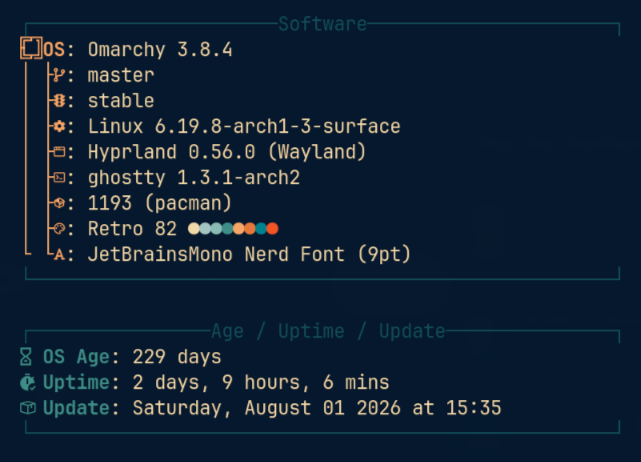Click the font letter A icon
The height and width of the screenshot is (462, 641).
(x=59, y=255)
